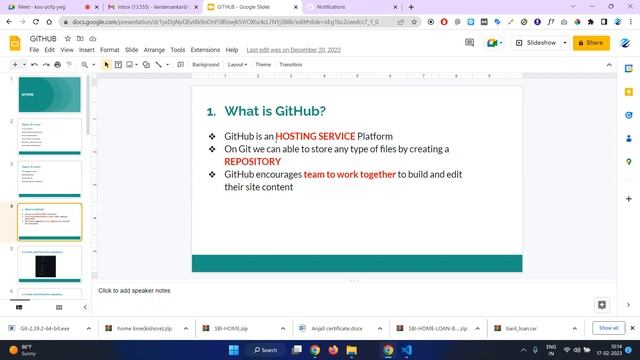
Task: Switch to the Inbox Gmail tab
Action: (152, 7)
